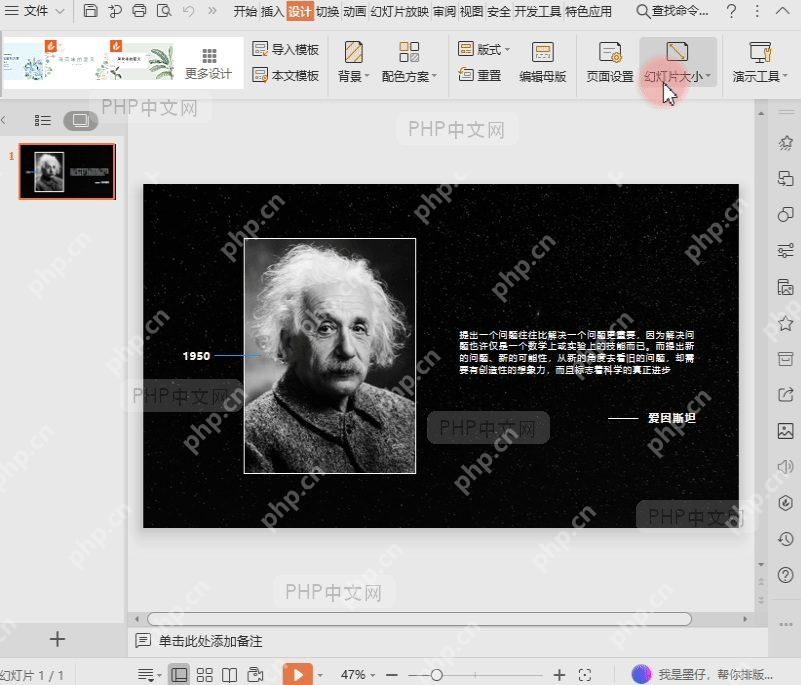Fit slide to window icon
Image resolution: width=801 pixels, height=685 pixels.
(x=585, y=675)
